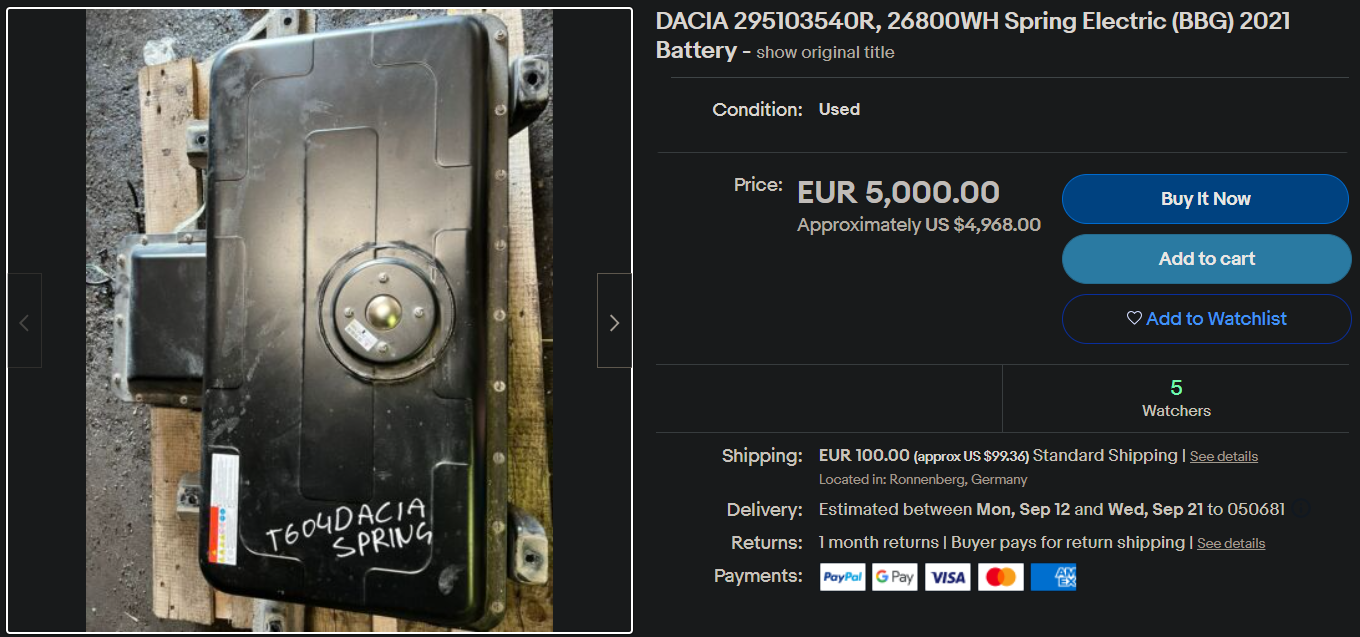1360x637 pixels.
Task: Open the show original title link
Action: [825, 53]
